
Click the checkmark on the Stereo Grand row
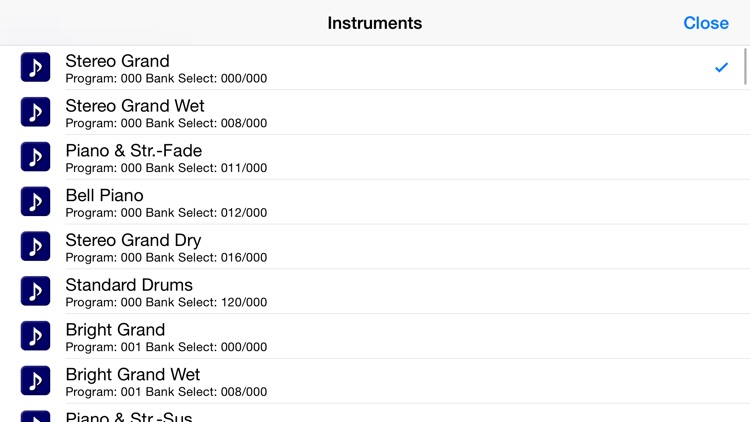[721, 67]
